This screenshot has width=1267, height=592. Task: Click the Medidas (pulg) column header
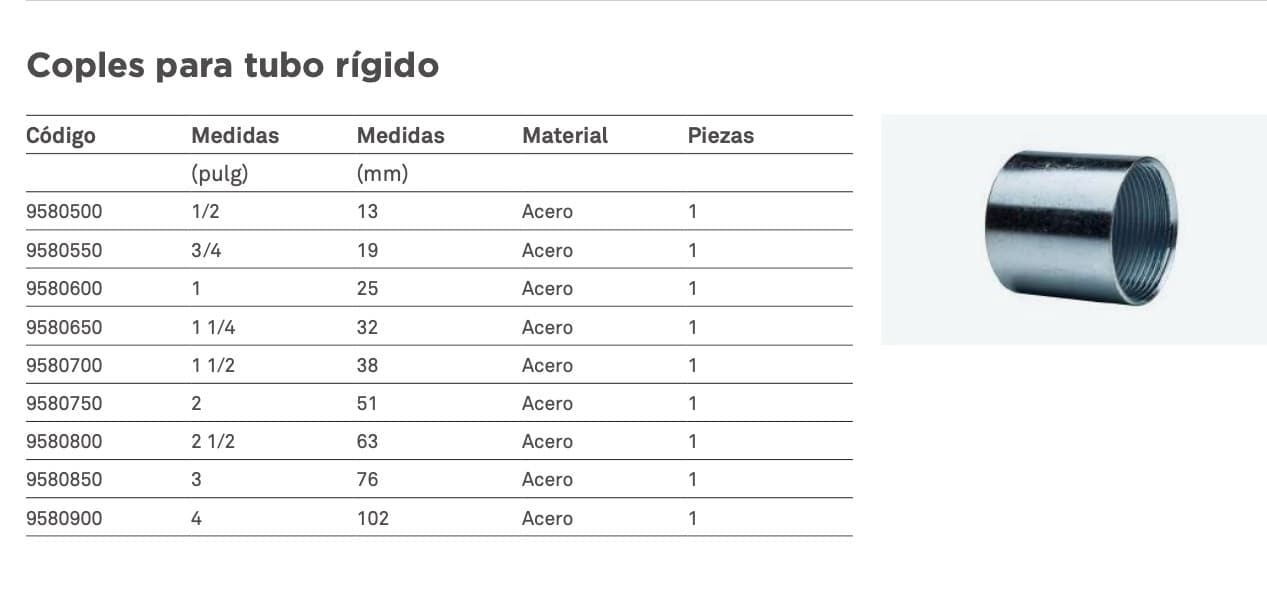(x=235, y=153)
